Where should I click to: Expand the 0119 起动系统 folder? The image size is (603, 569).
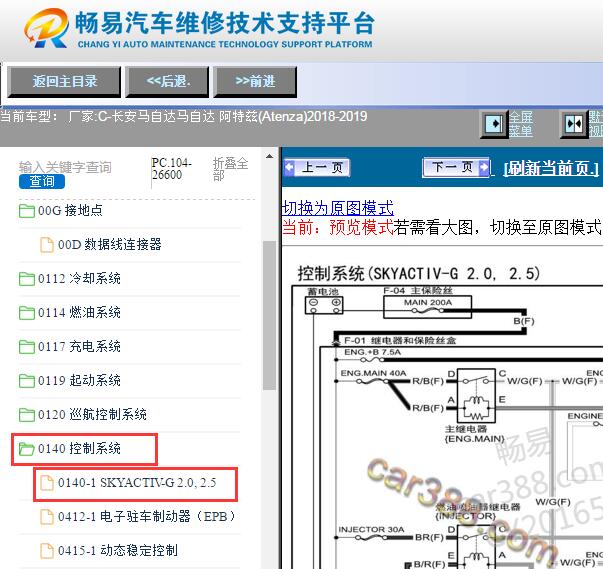coord(79,380)
